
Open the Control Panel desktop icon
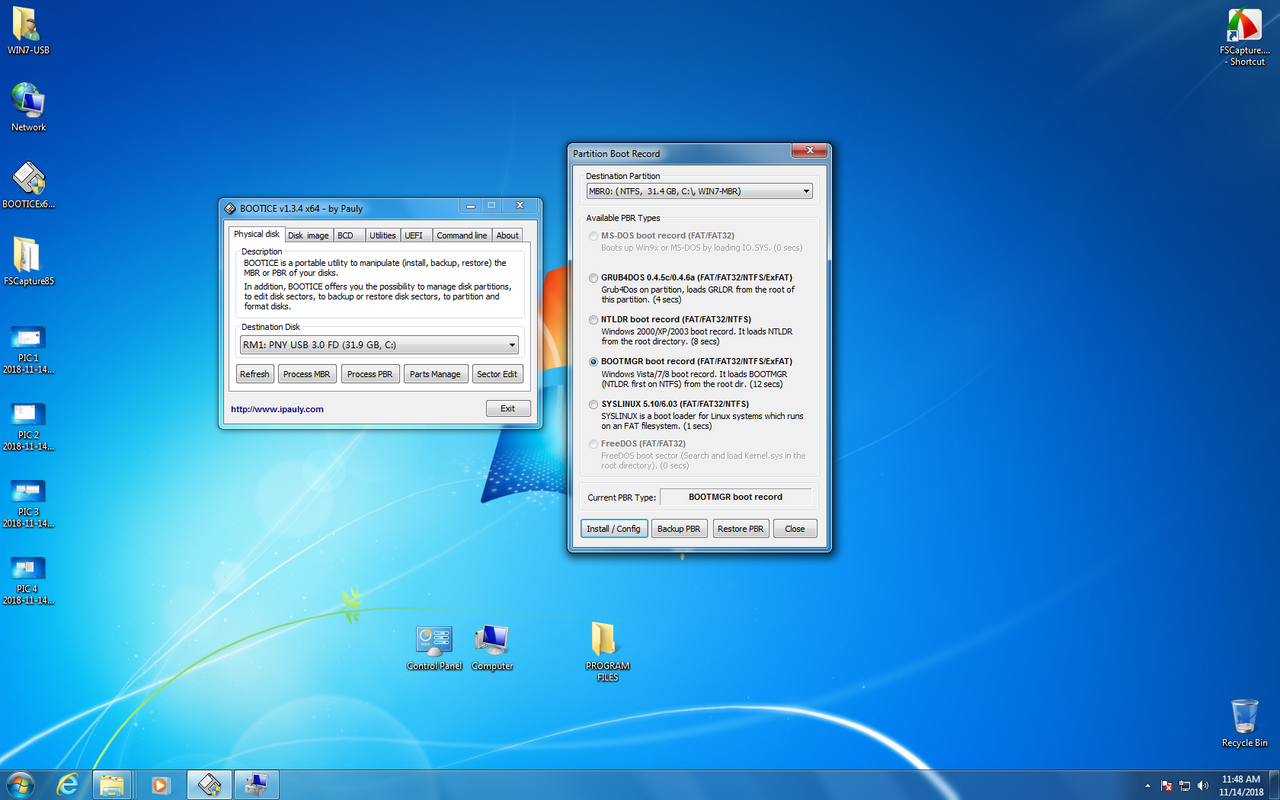coord(435,647)
